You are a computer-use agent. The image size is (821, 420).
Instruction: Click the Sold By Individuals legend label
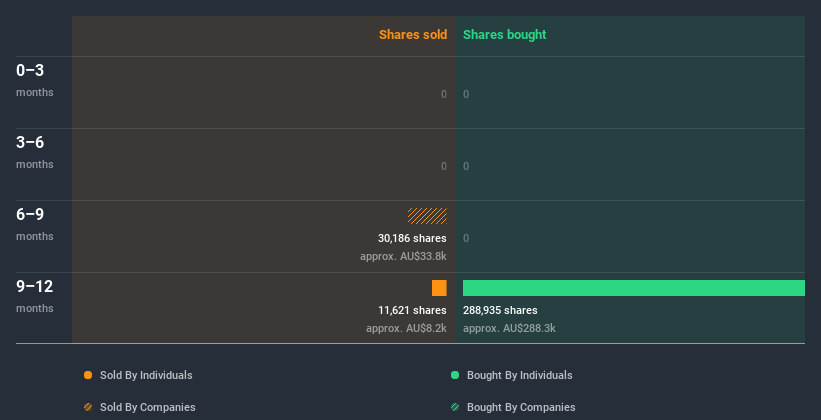146,375
